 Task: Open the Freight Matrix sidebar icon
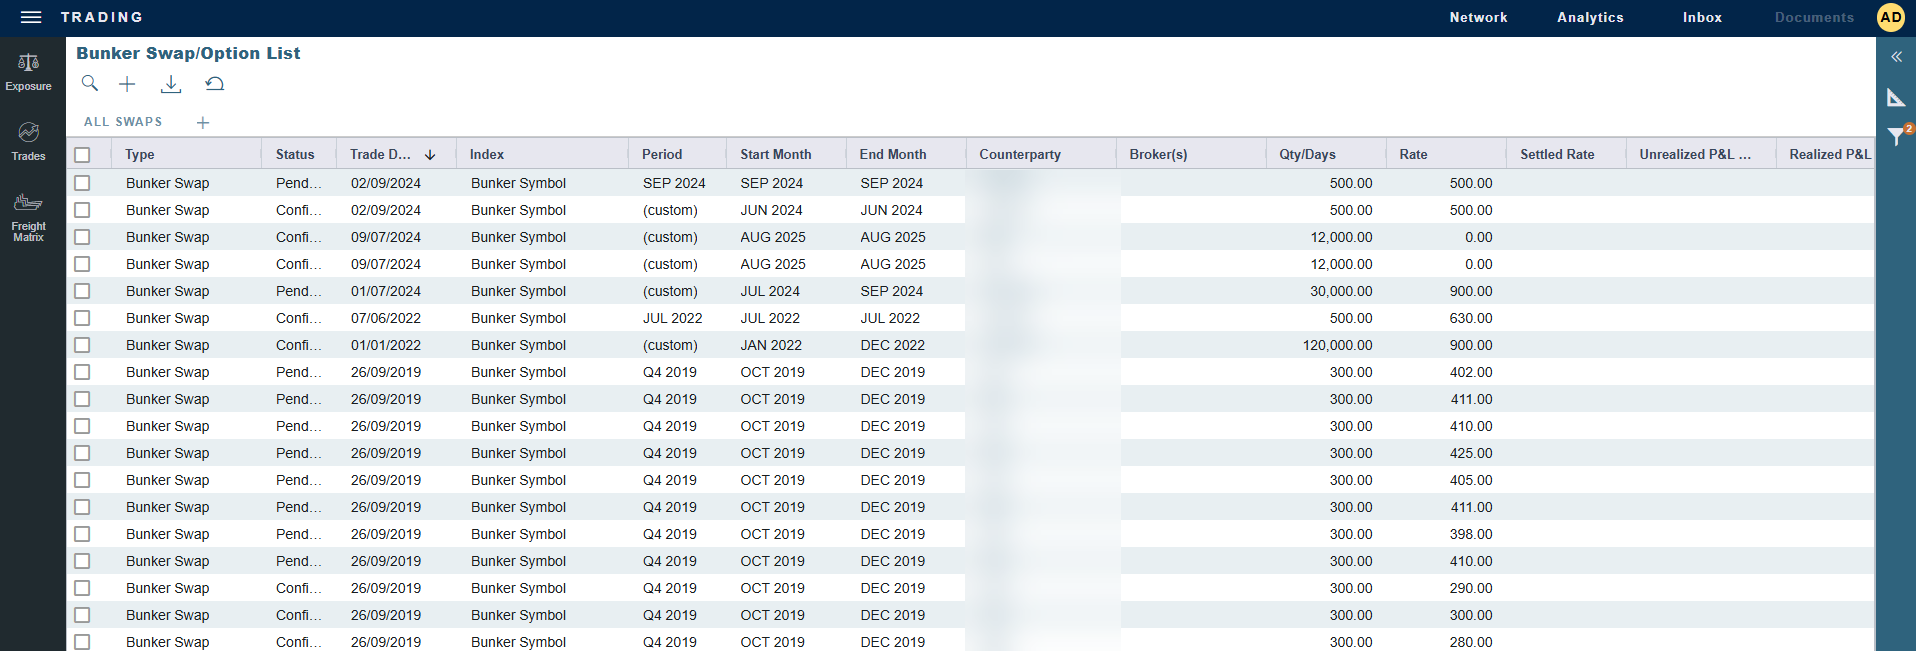pos(28,216)
